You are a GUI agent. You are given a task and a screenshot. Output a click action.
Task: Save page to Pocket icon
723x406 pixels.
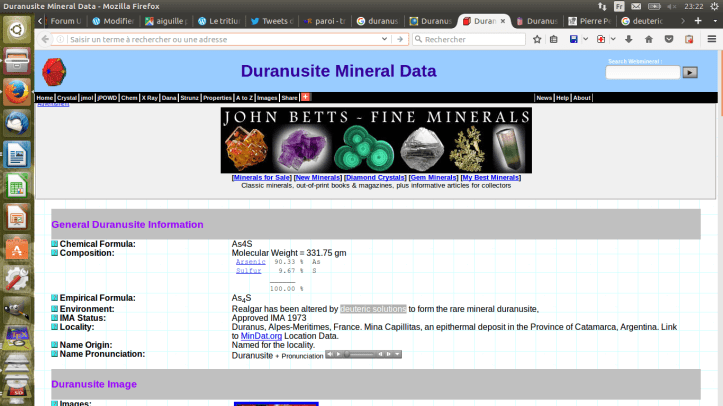(669, 40)
